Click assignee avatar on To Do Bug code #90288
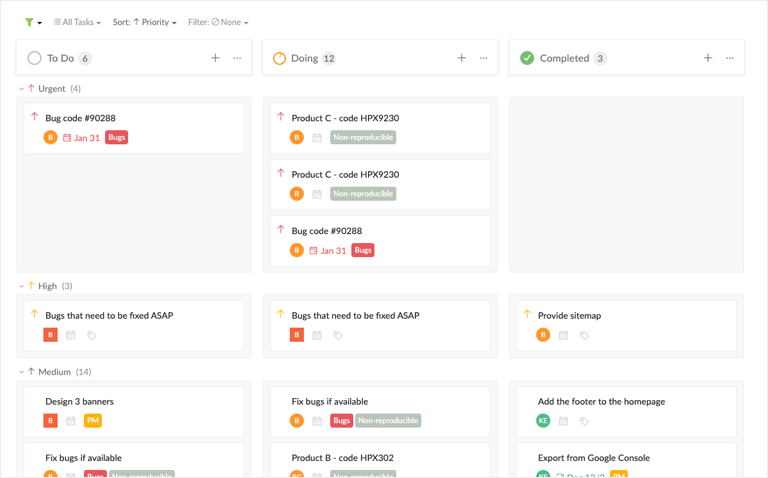 point(50,138)
